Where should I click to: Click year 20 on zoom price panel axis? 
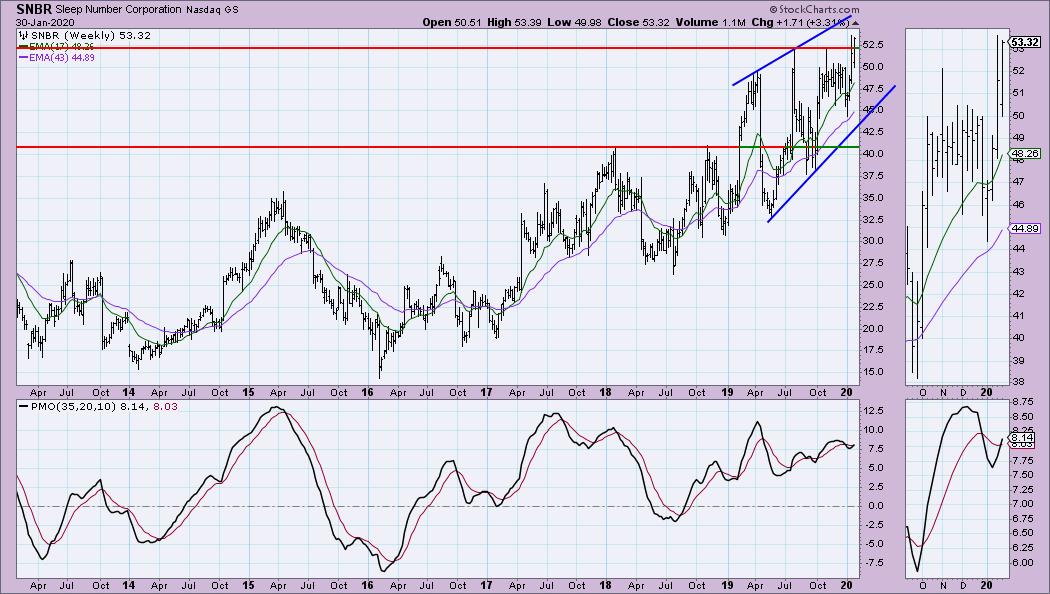[x=986, y=392]
